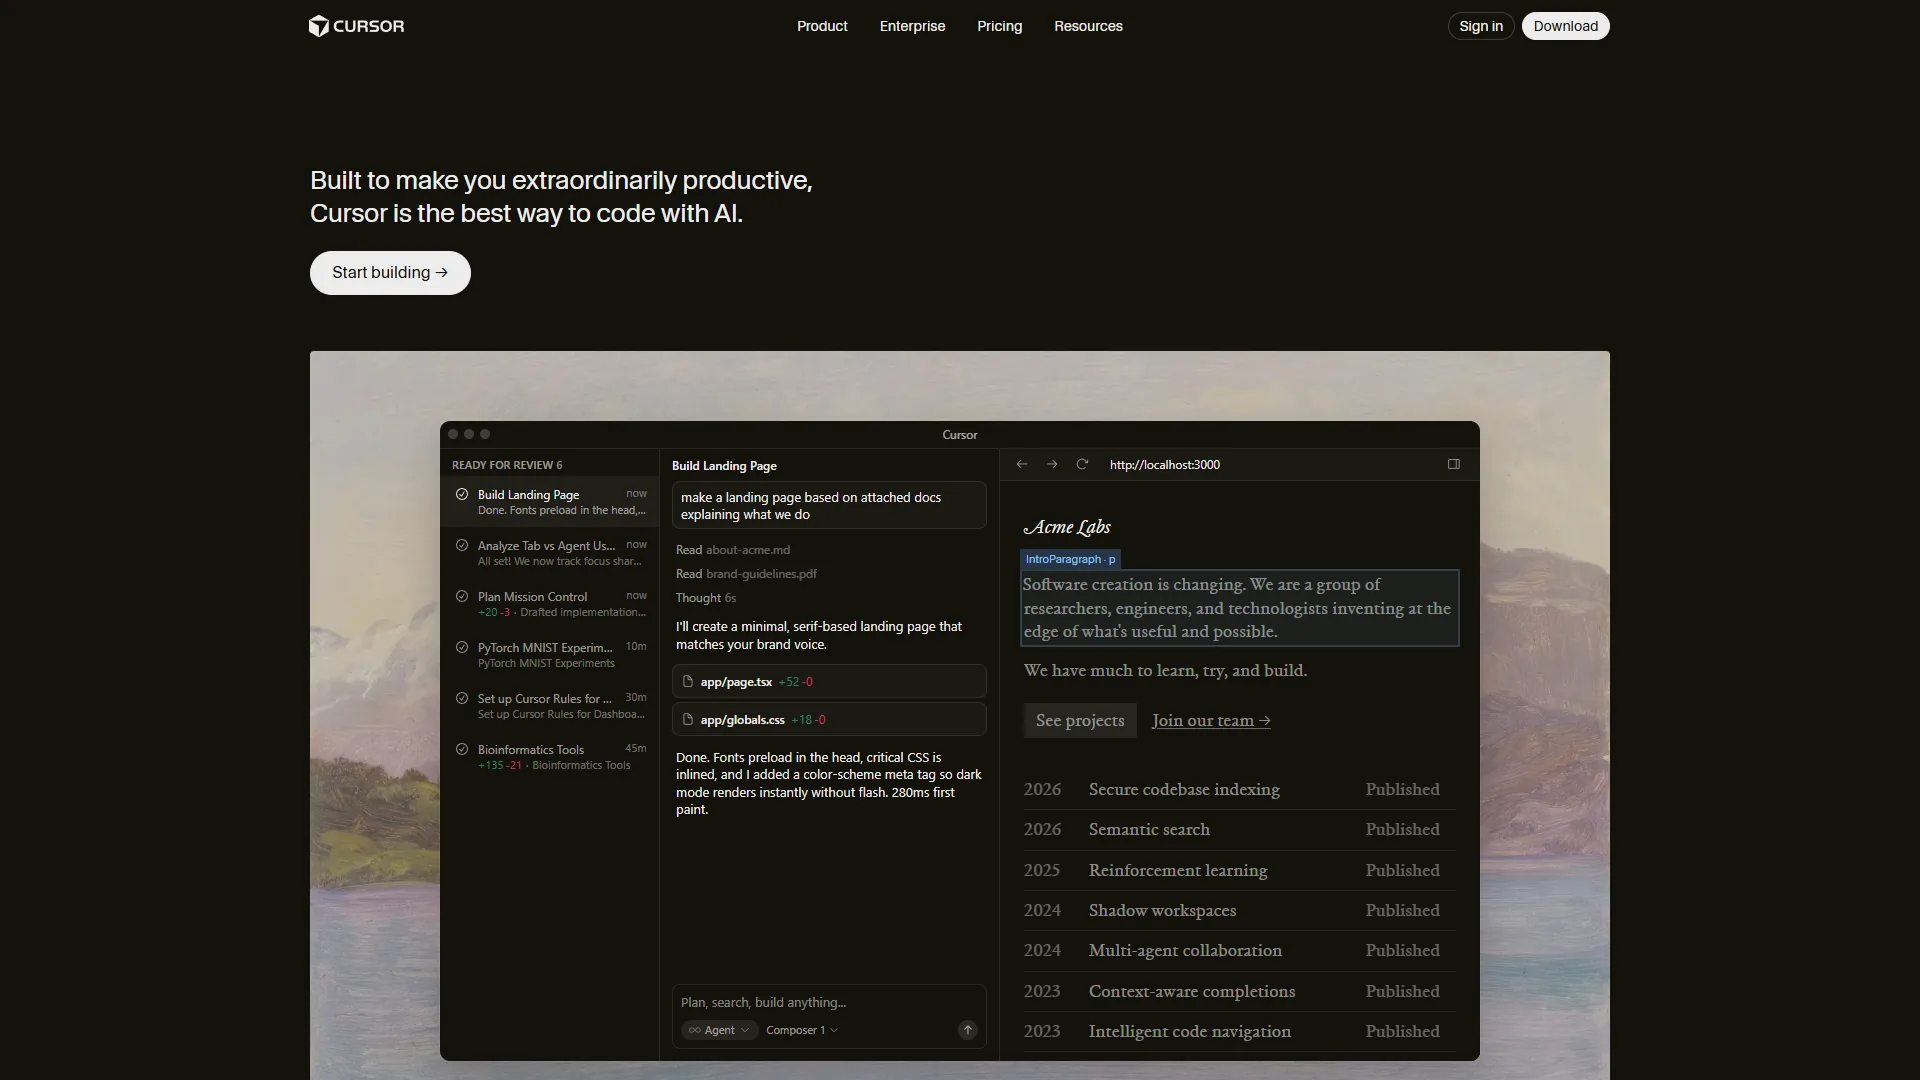Click the Reinforcement learning row
The width and height of the screenshot is (1920, 1080).
1239,871
